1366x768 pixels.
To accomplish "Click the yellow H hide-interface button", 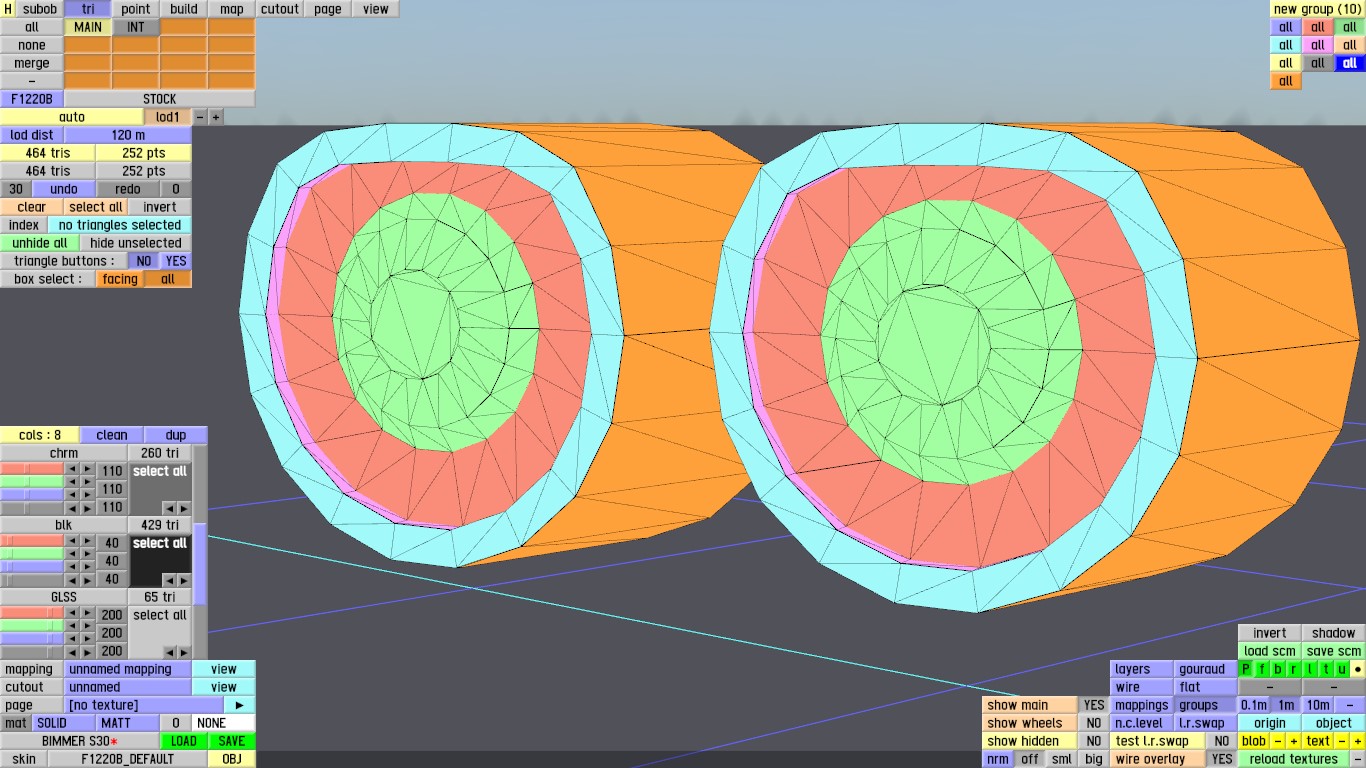I will (8, 9).
